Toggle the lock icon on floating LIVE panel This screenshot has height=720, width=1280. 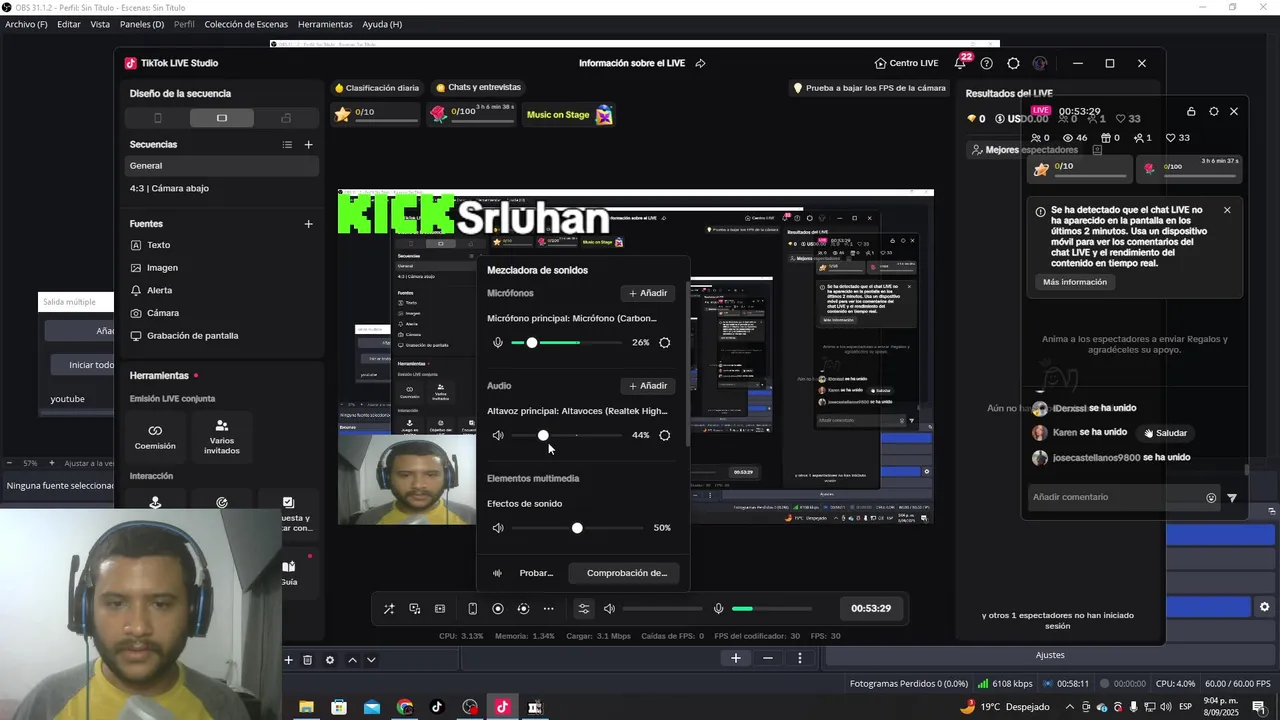(x=1191, y=111)
